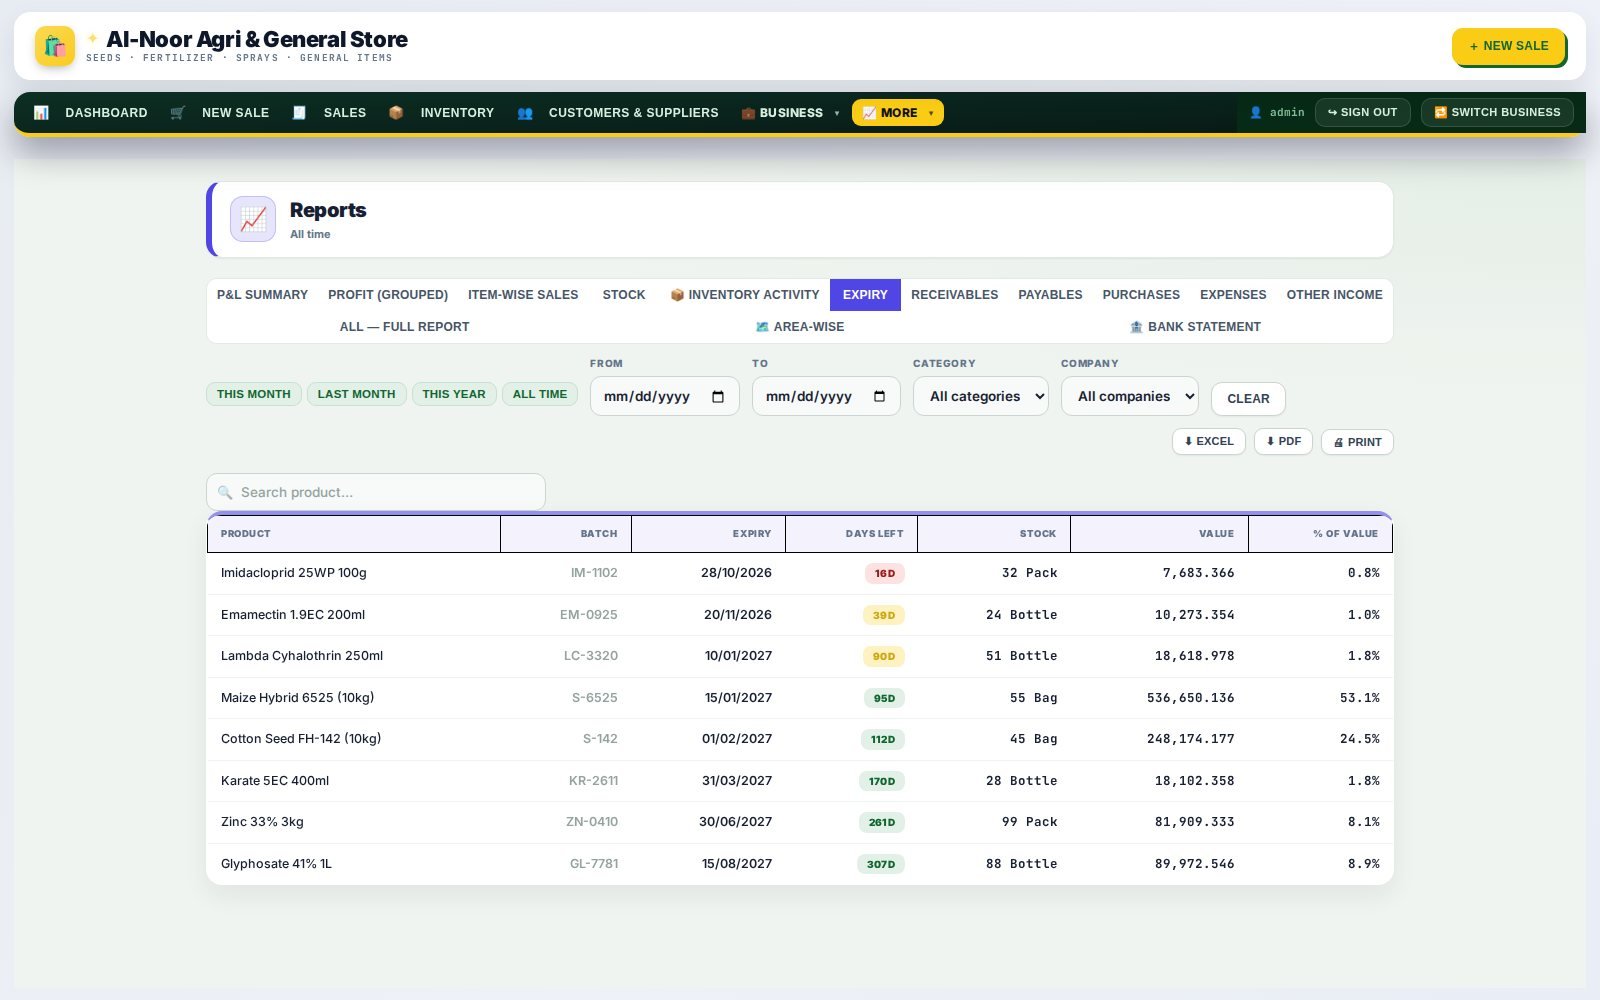Open the Purchases tab
Viewport: 1600px width, 1000px height.
[1141, 295]
